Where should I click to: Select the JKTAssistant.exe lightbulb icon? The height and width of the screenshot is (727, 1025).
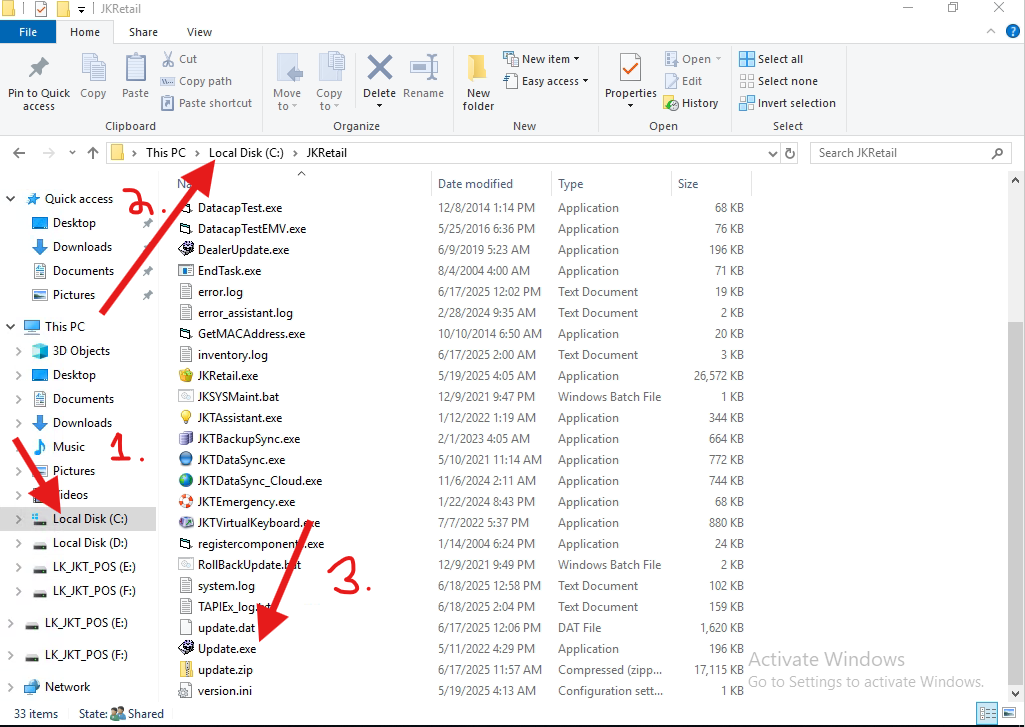click(x=186, y=418)
